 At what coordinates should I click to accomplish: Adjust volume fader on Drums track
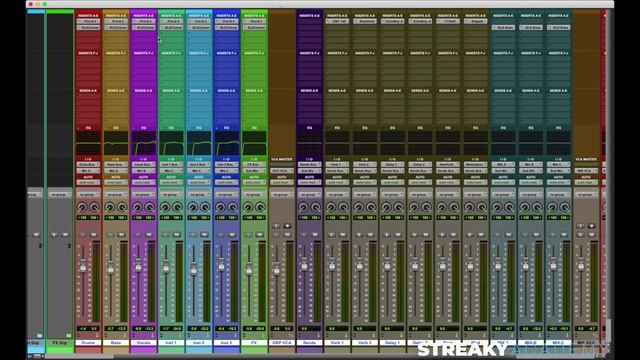click(x=83, y=266)
